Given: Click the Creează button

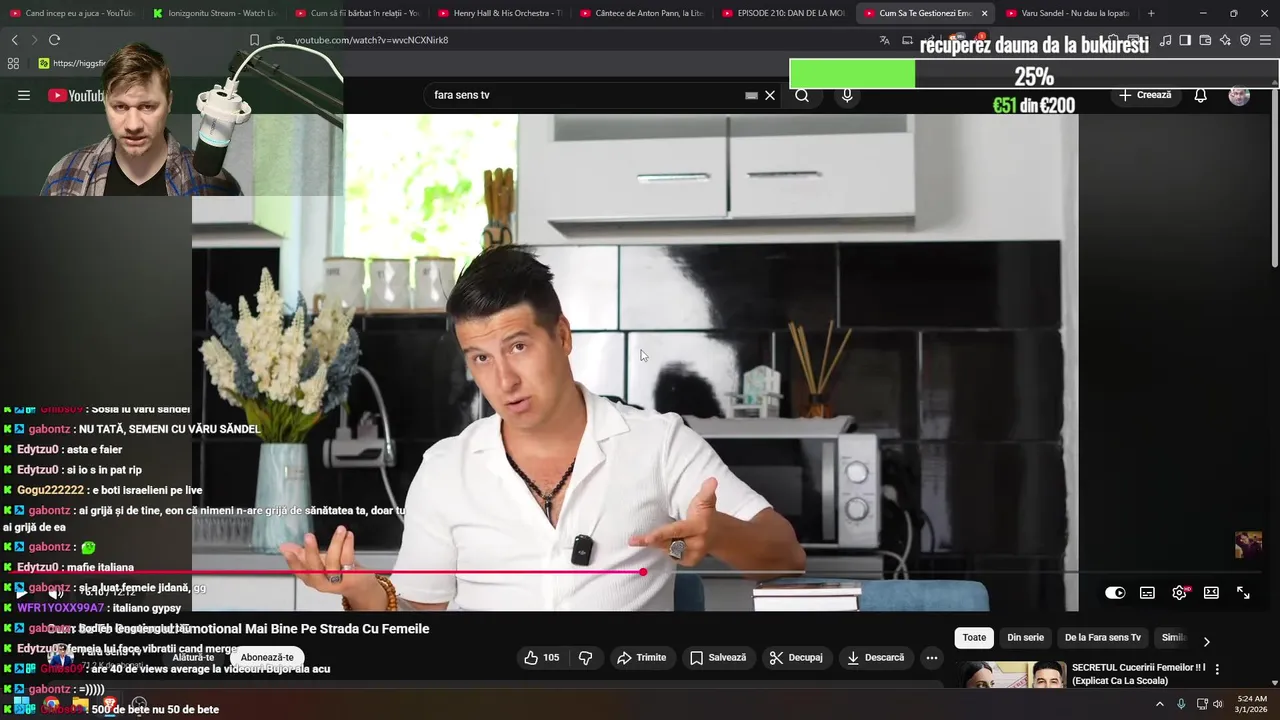Looking at the screenshot, I should tap(1145, 95).
